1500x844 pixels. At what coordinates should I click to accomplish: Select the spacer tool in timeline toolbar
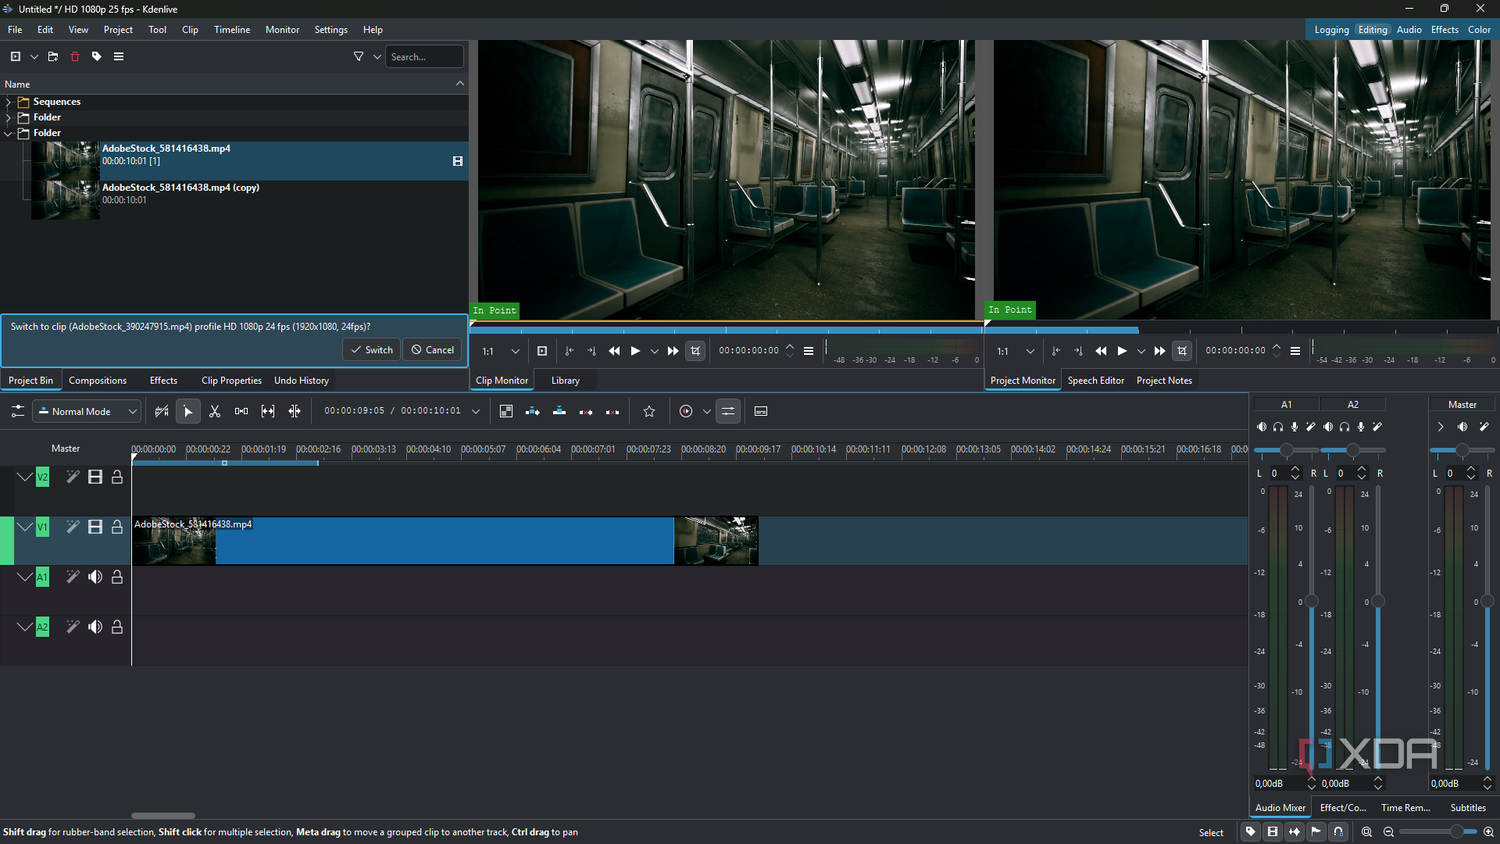point(241,411)
